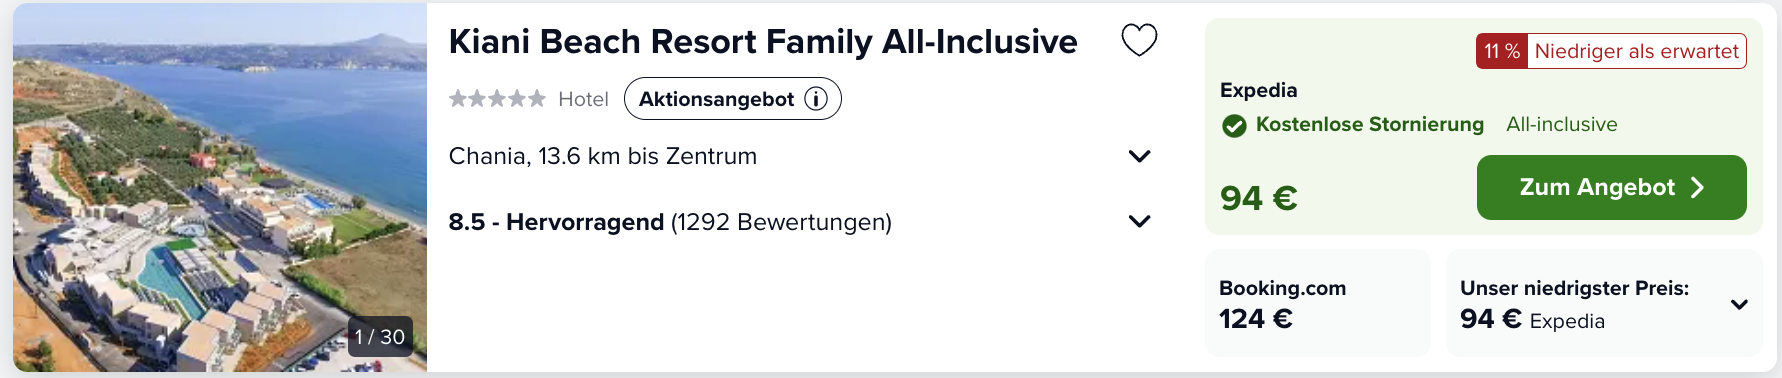Click the green Kostenlose Stornierung checkmark icon
Viewport: 1782px width, 378px height.
(x=1234, y=125)
